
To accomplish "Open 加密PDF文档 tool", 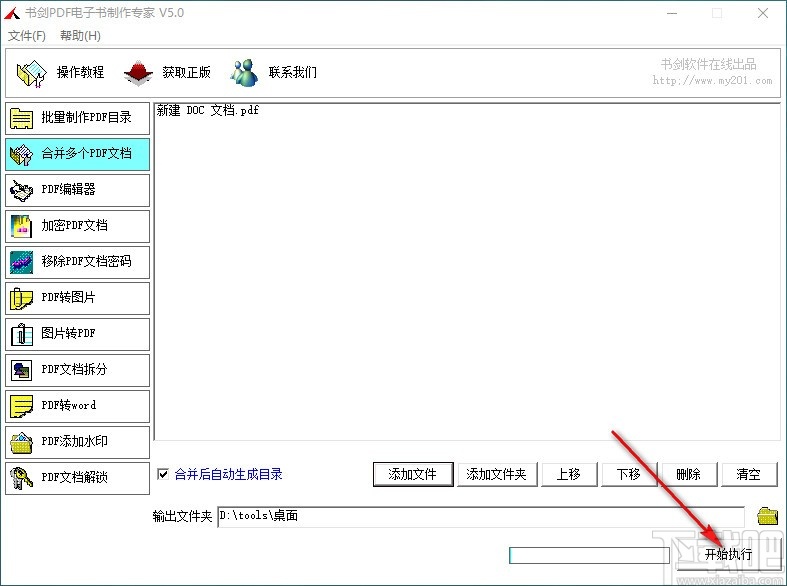I will [x=78, y=226].
